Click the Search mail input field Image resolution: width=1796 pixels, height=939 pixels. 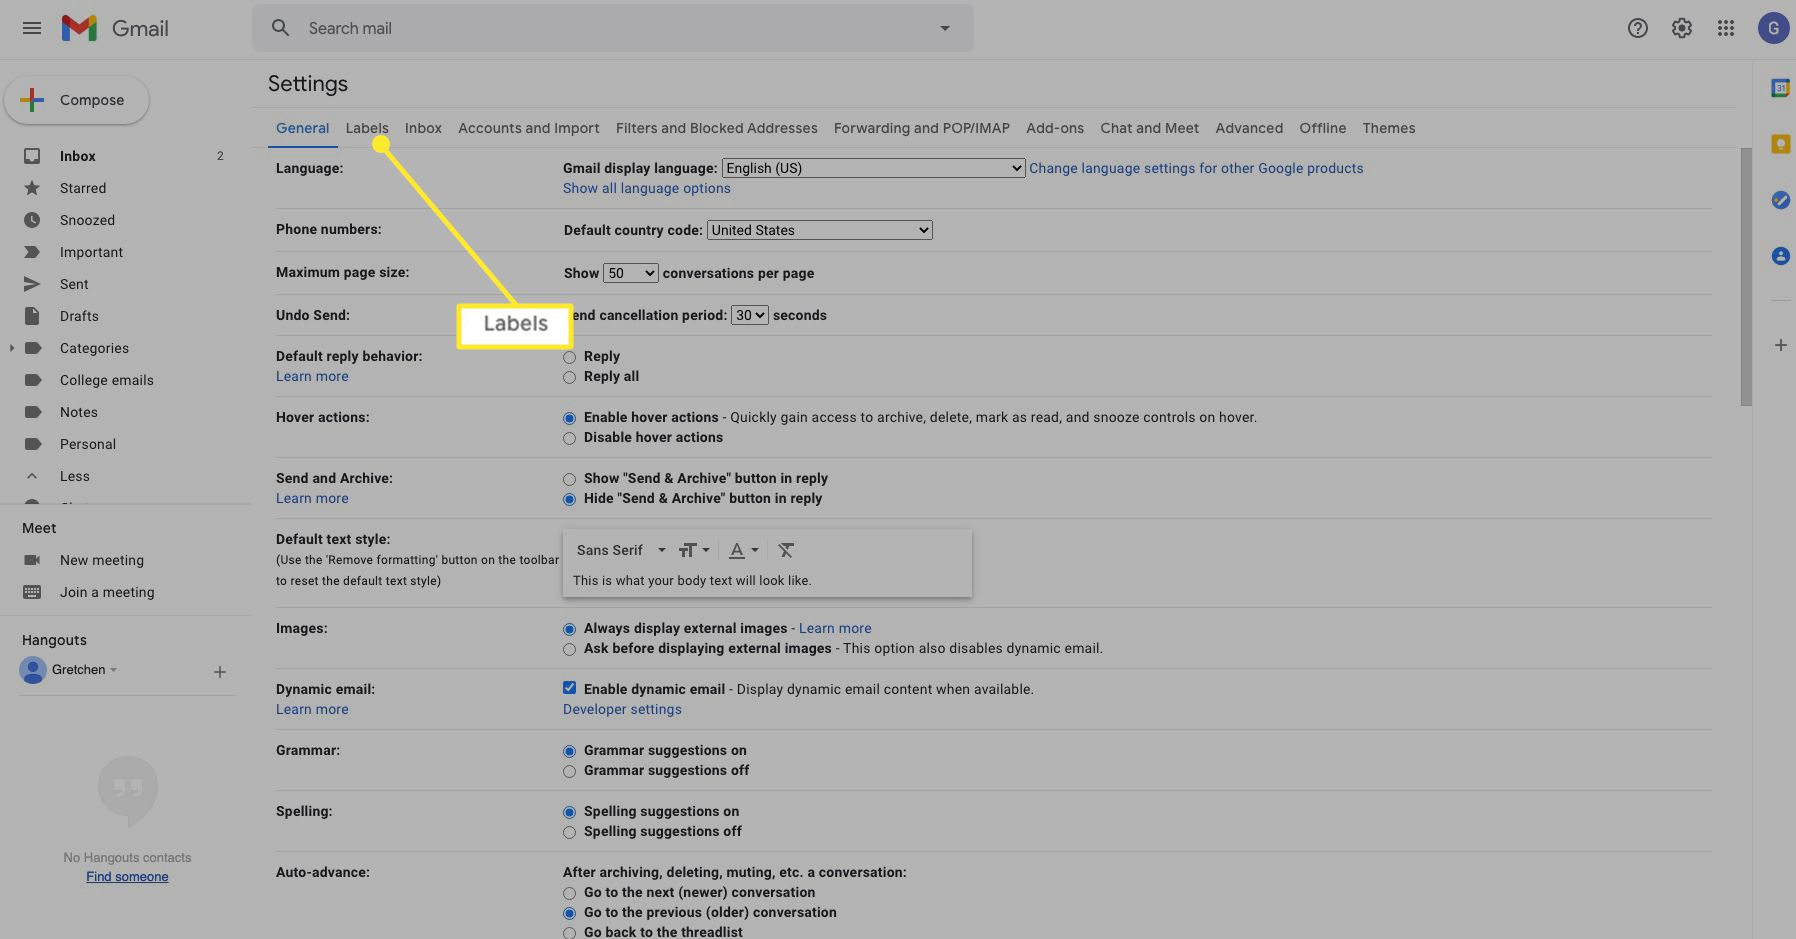tap(613, 28)
